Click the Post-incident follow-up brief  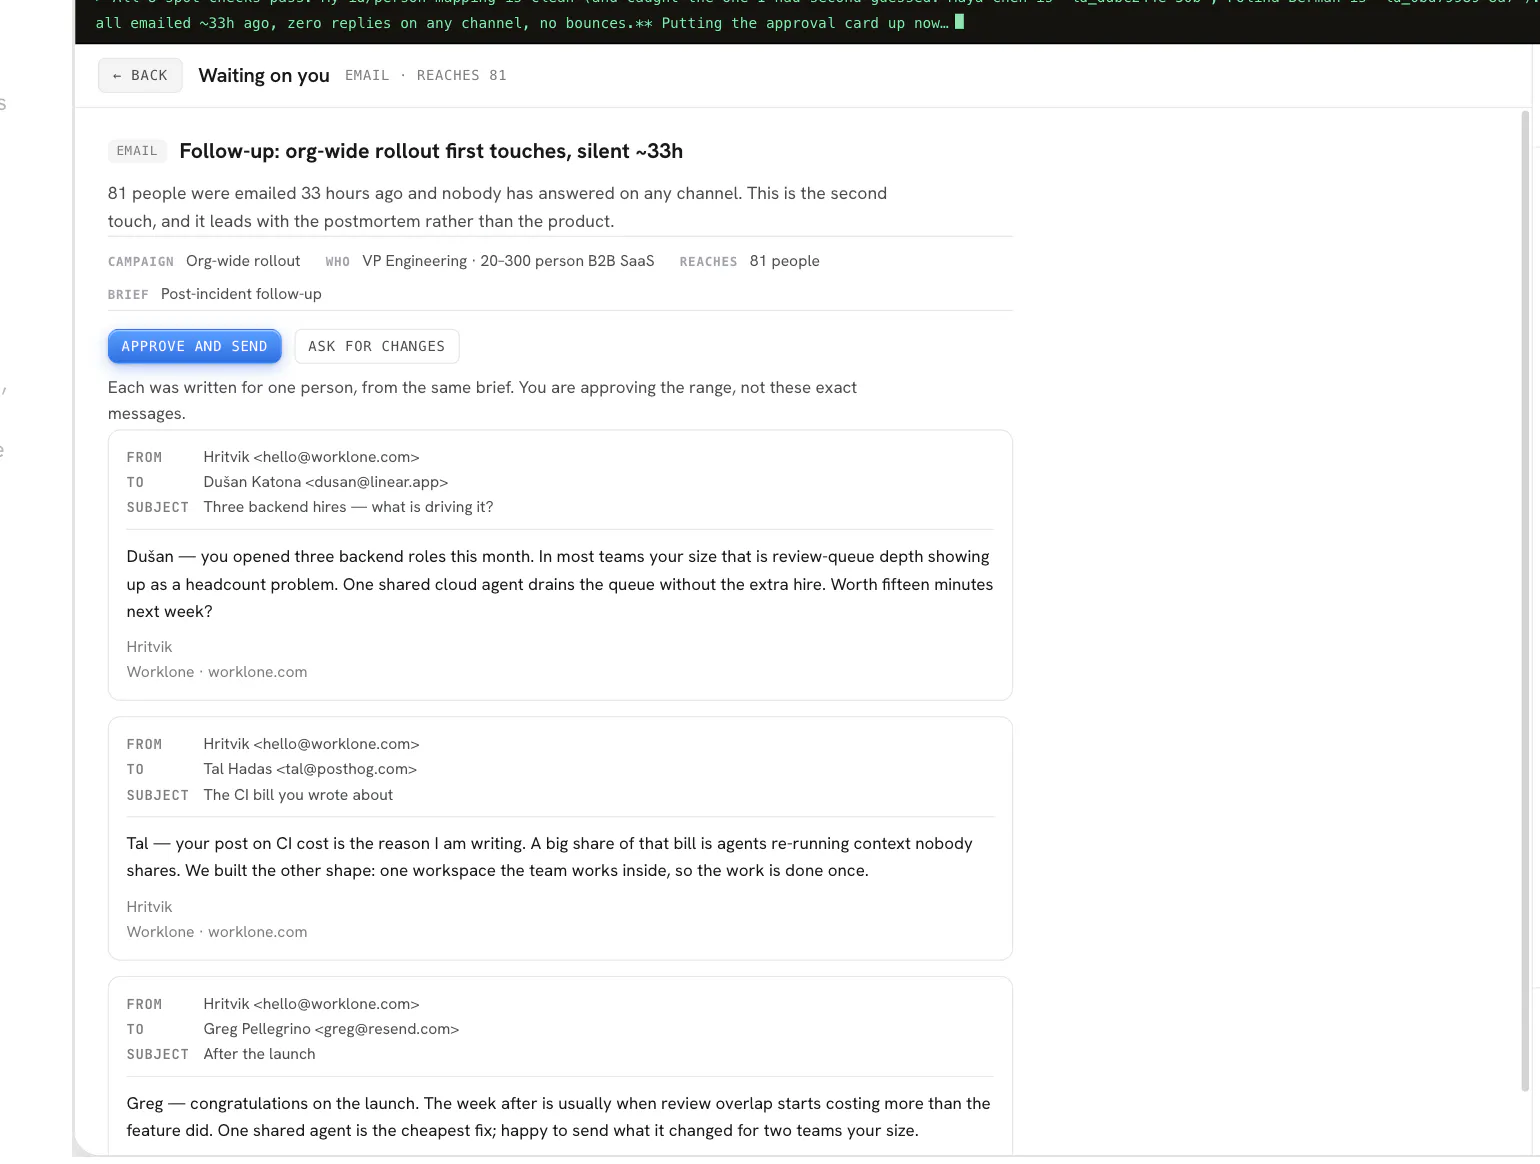click(241, 294)
